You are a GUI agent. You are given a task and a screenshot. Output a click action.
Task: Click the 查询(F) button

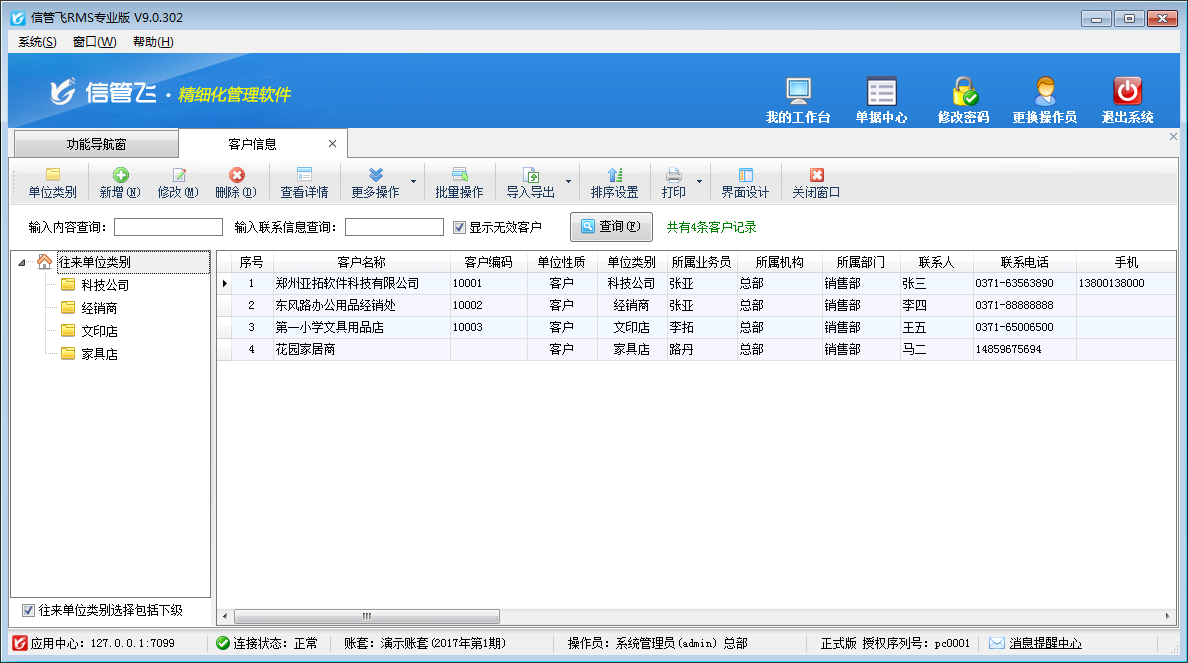611,226
